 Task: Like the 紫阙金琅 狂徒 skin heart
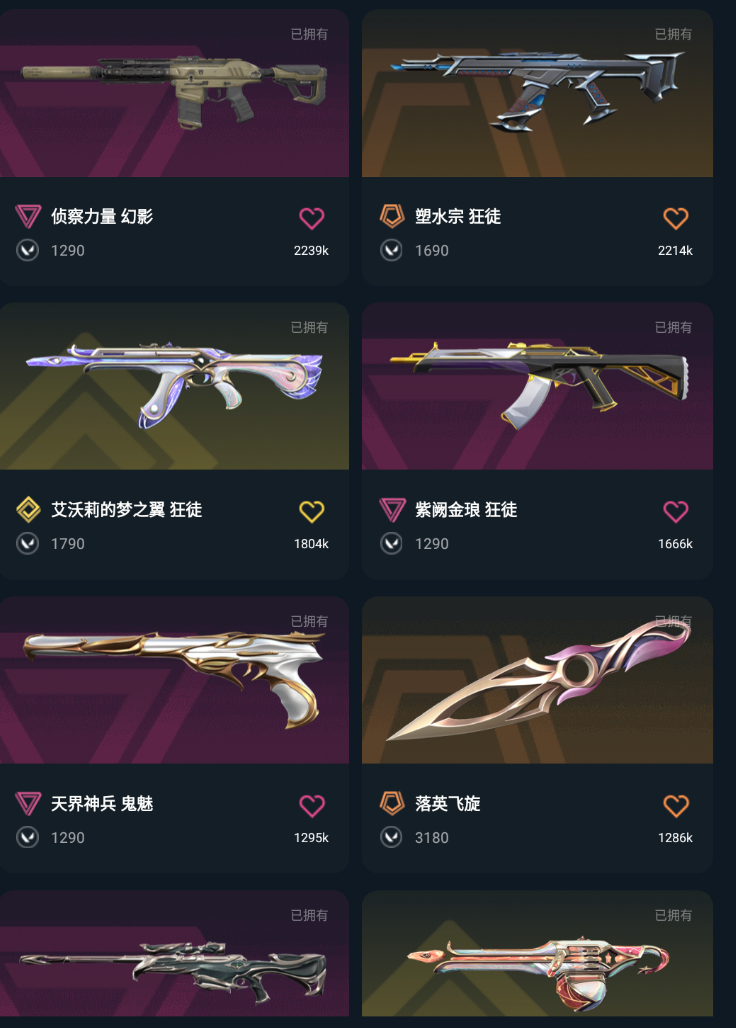(x=676, y=511)
